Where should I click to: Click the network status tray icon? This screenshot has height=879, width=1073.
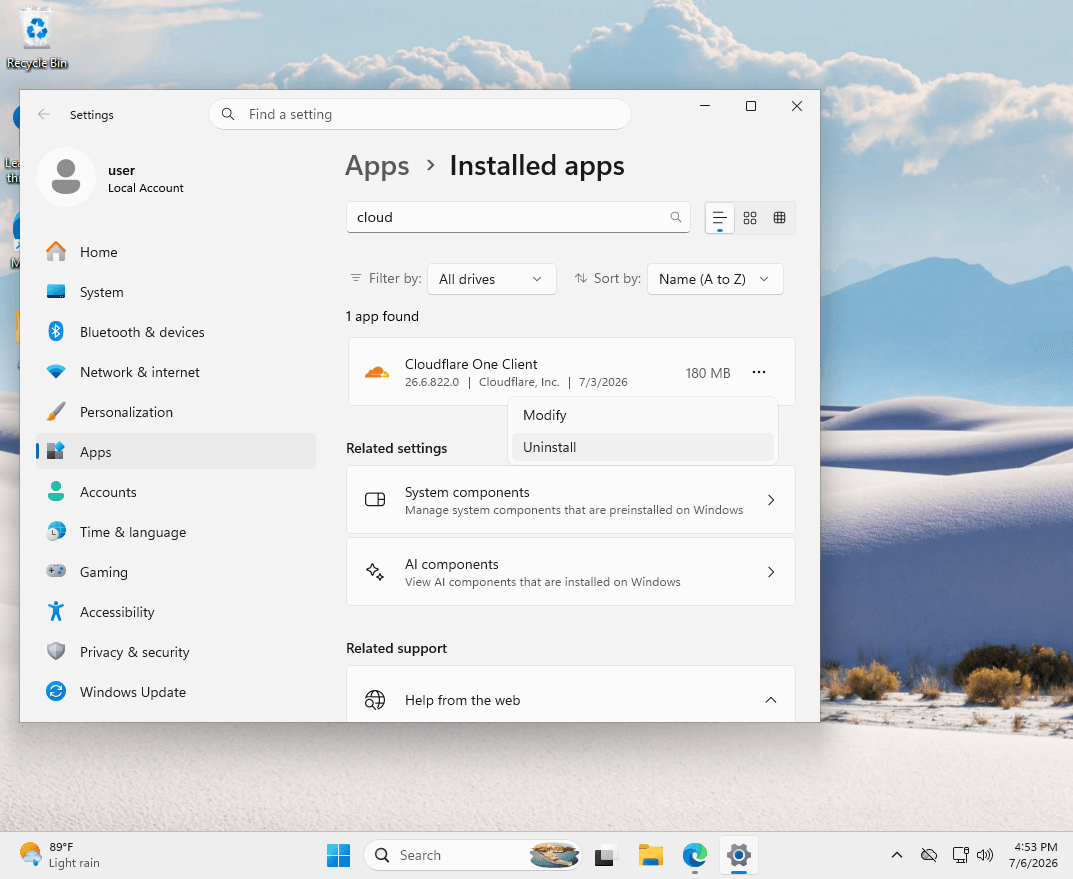pos(960,855)
